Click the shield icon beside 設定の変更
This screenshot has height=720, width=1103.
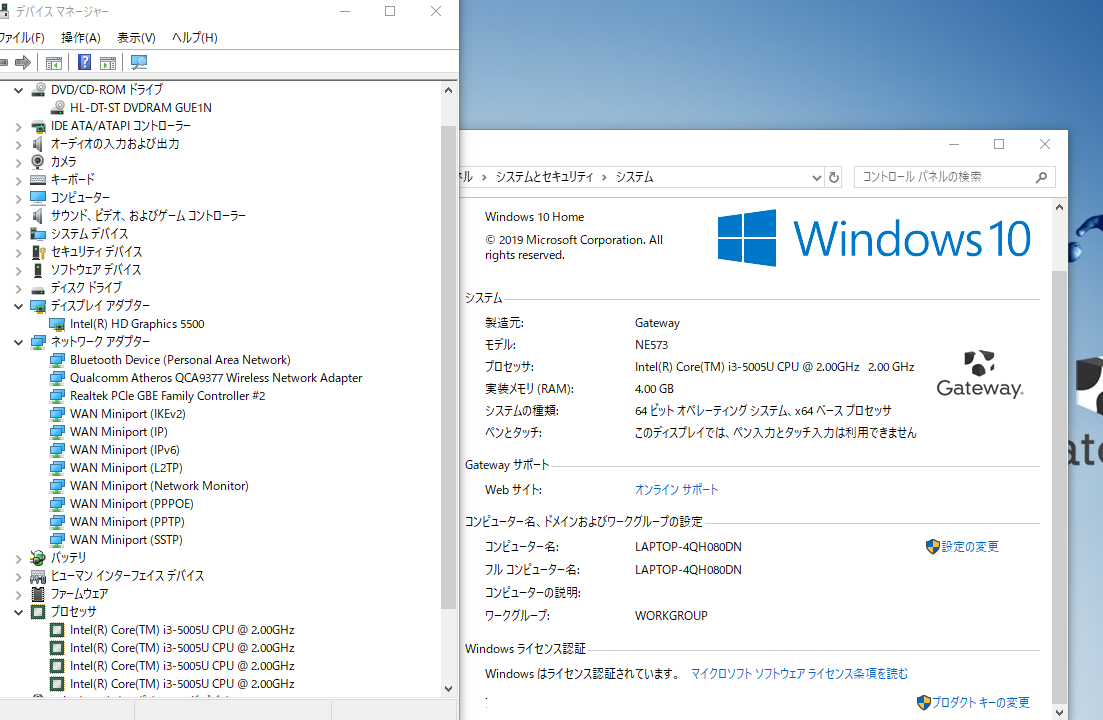click(933, 546)
